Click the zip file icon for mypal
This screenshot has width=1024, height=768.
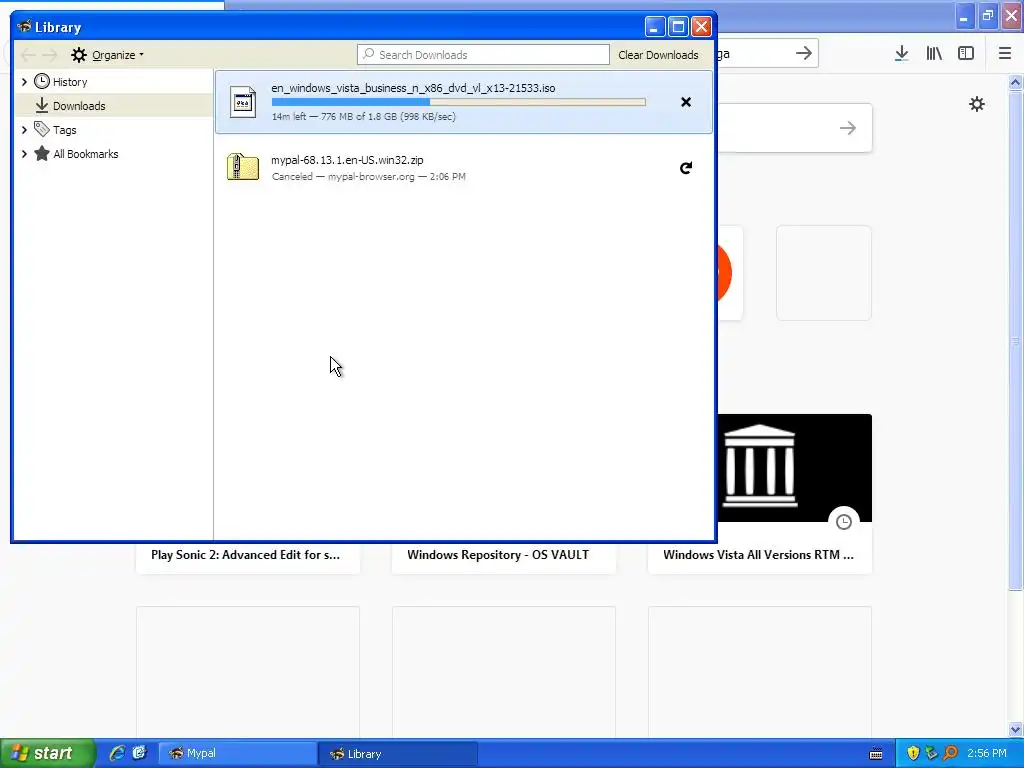[243, 167]
